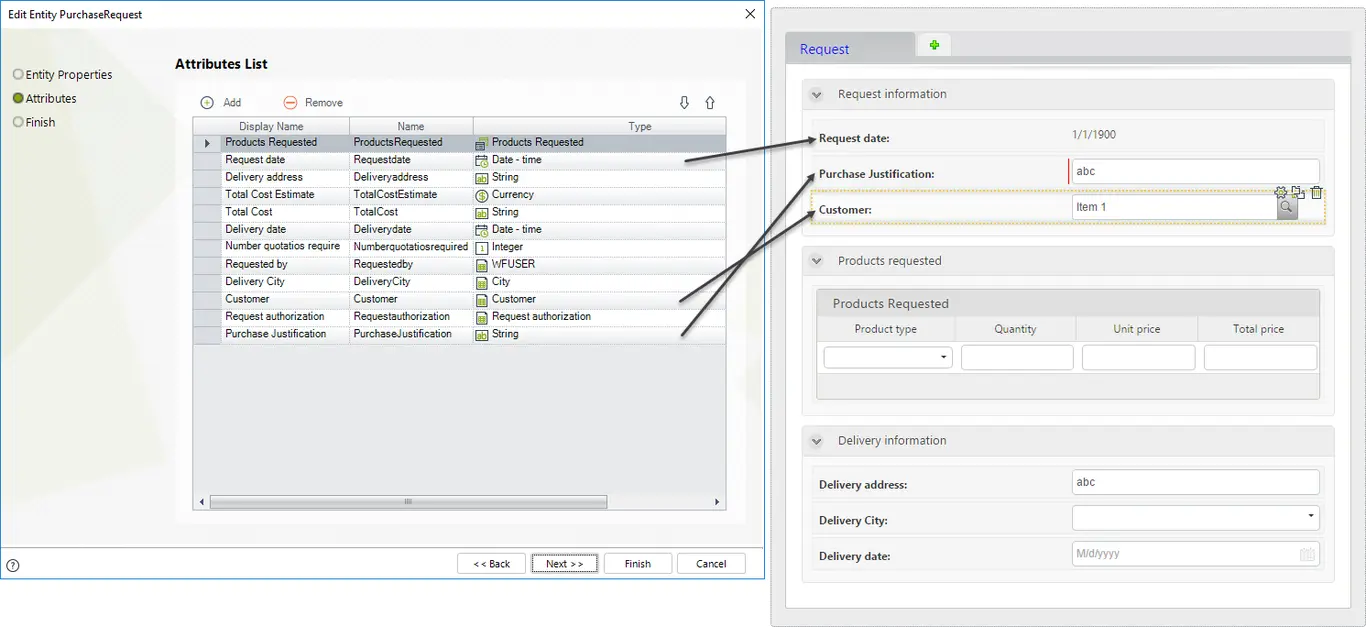1366x627 pixels.
Task: Move attribute down with the down arrow
Action: coord(685,103)
